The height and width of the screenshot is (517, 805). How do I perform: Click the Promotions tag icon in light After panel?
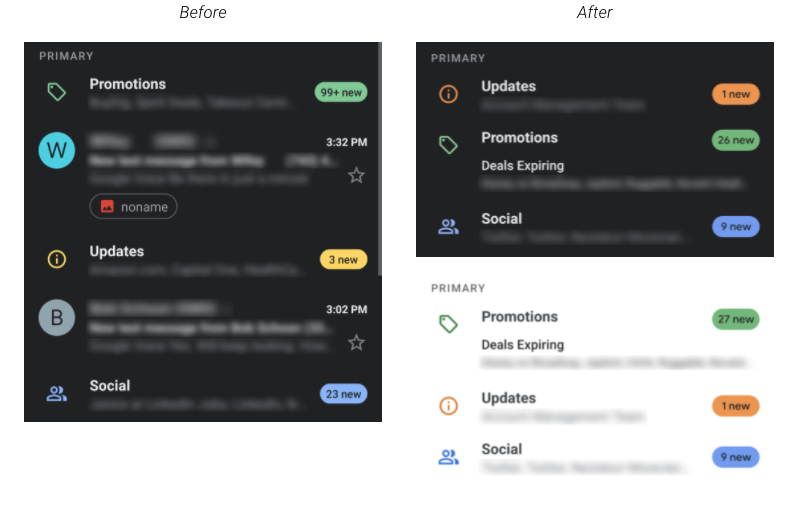448,324
